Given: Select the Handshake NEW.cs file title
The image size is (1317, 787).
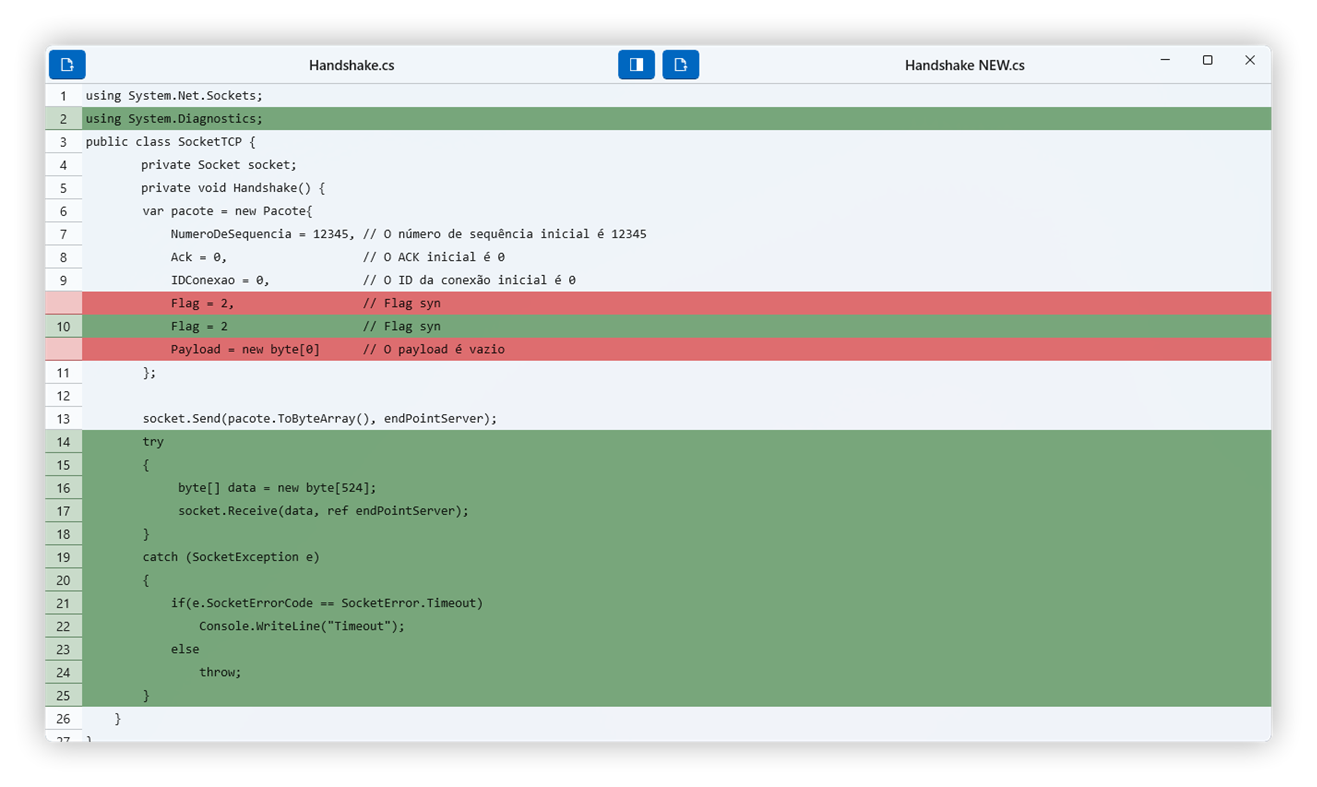Looking at the screenshot, I should tap(964, 66).
